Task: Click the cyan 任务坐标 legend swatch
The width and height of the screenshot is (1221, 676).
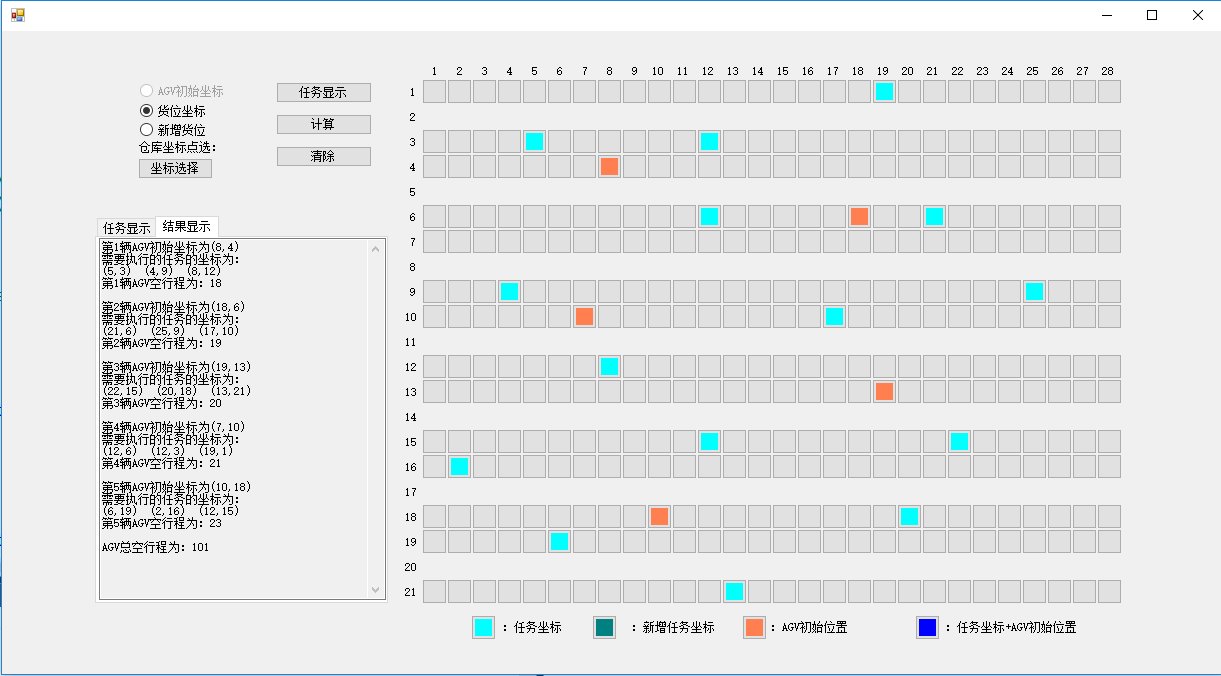Action: 483,628
